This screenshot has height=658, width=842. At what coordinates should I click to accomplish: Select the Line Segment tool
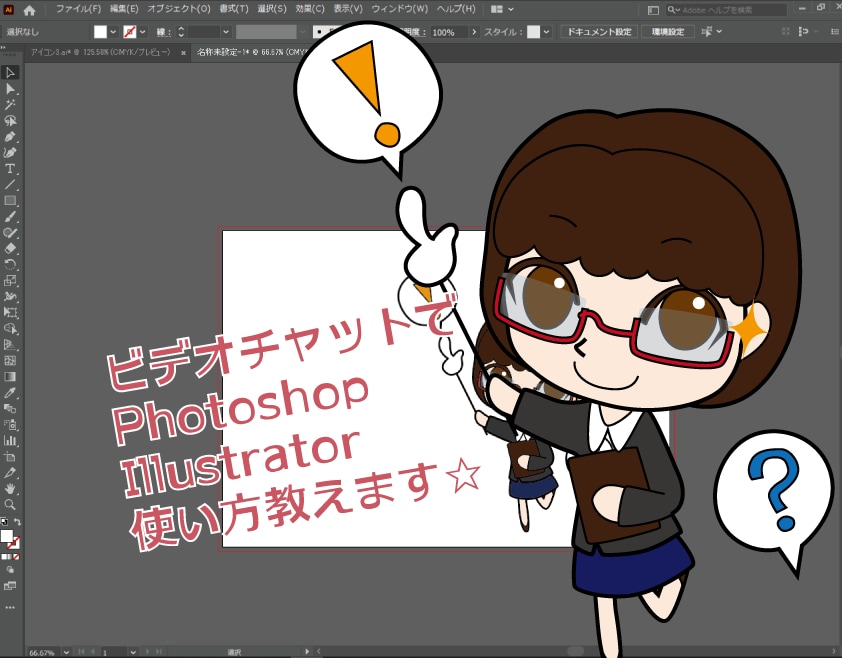[x=10, y=185]
